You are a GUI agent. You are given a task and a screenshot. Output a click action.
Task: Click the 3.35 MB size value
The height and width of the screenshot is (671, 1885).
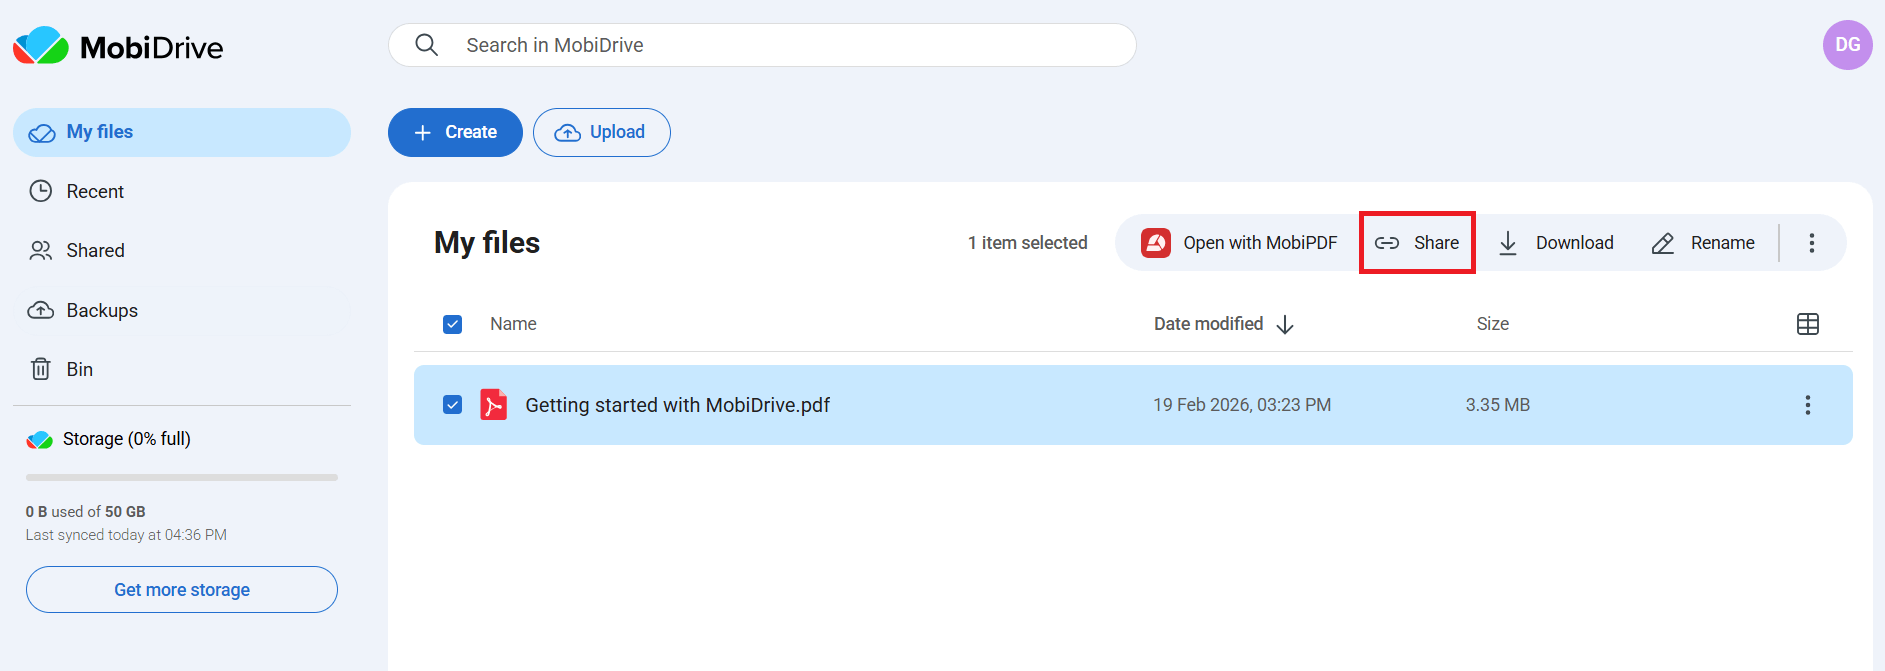1498,405
